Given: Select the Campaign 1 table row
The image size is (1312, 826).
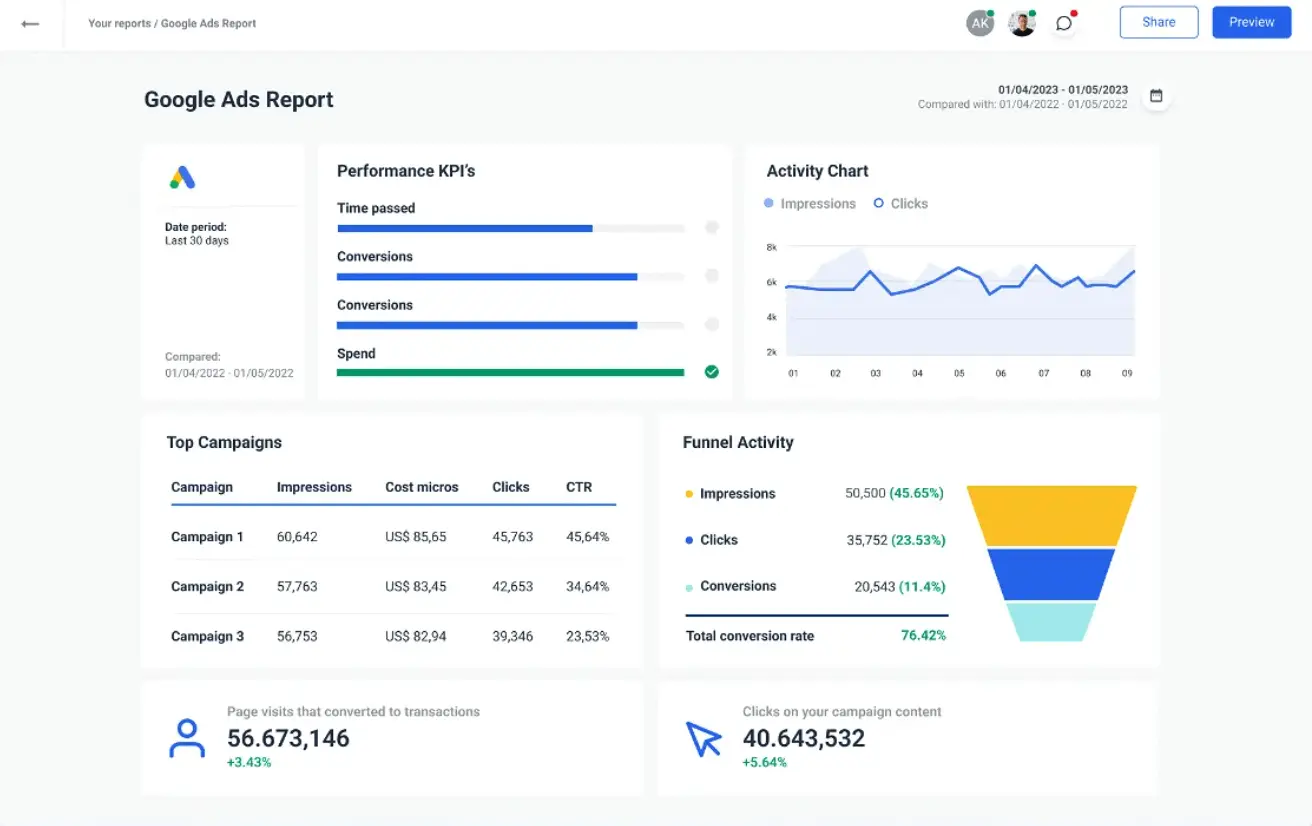Looking at the screenshot, I should pos(390,537).
